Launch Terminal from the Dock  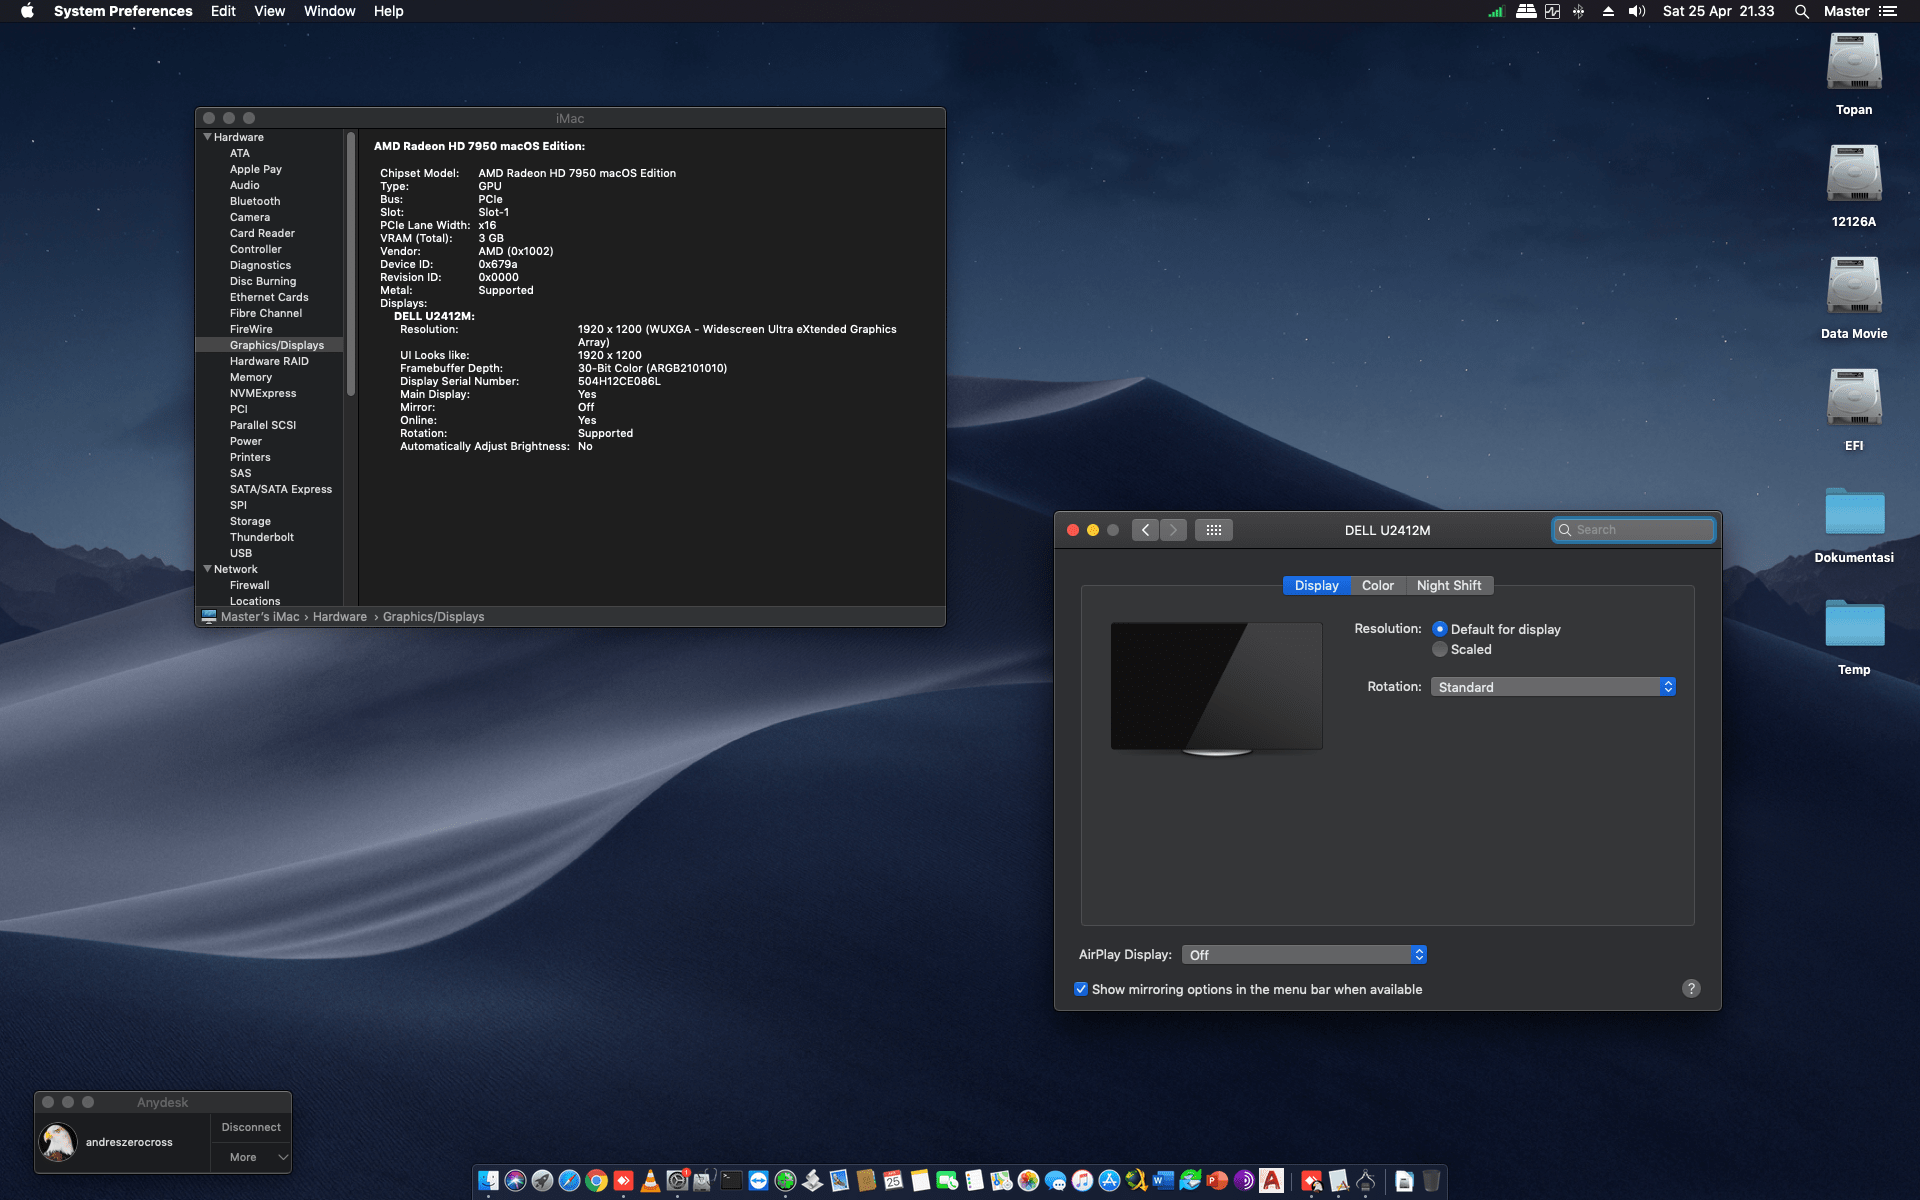click(731, 1181)
